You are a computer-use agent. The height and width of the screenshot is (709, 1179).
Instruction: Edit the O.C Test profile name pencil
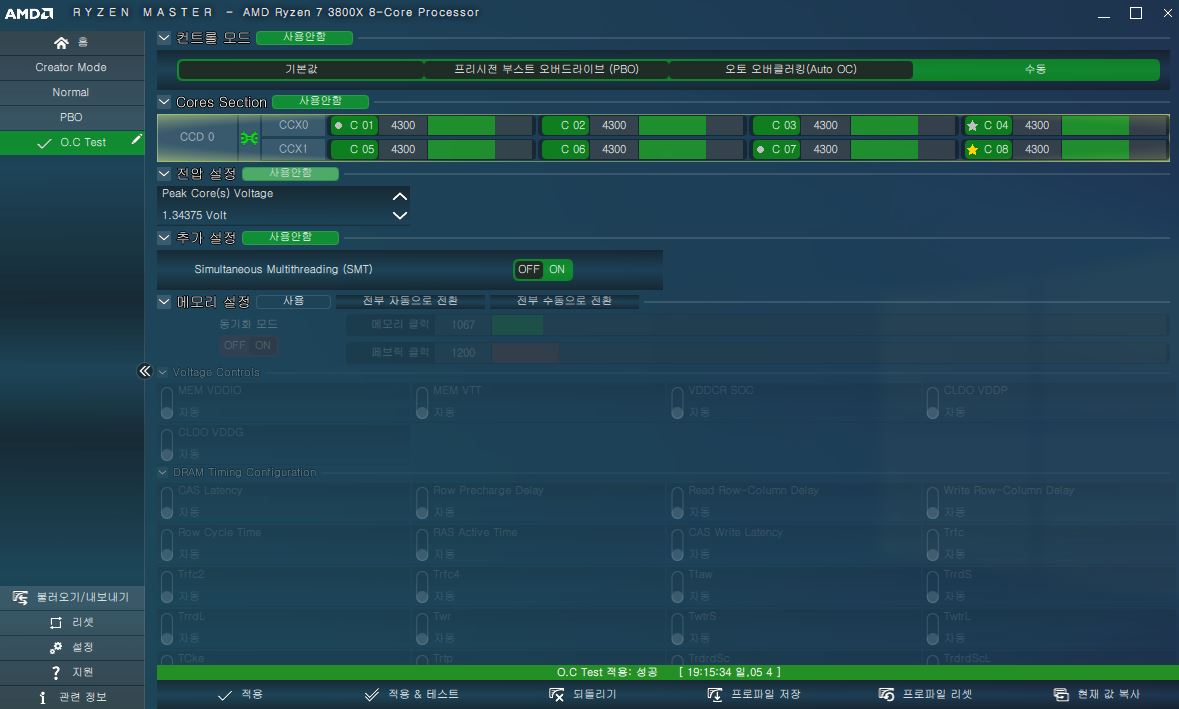pos(136,139)
